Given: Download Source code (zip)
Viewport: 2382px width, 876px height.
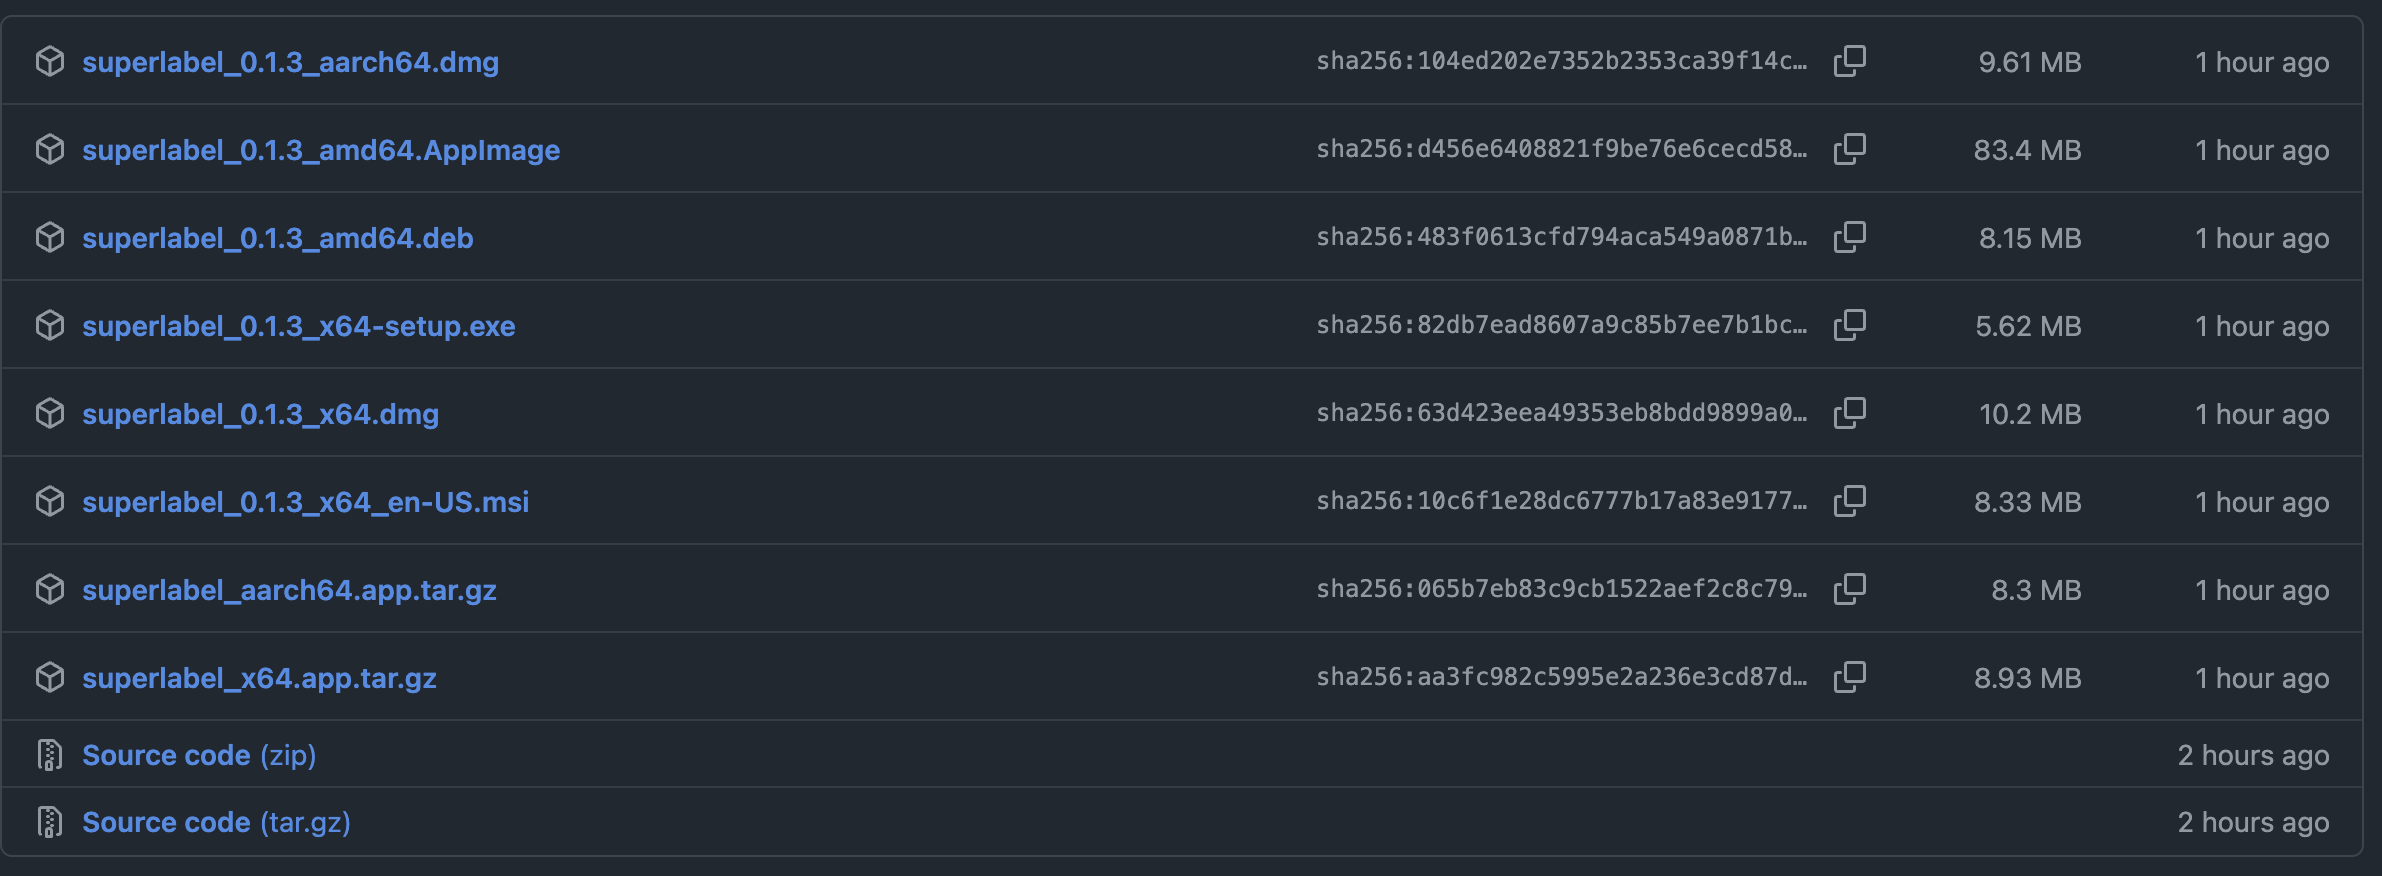Looking at the screenshot, I should click(x=199, y=755).
